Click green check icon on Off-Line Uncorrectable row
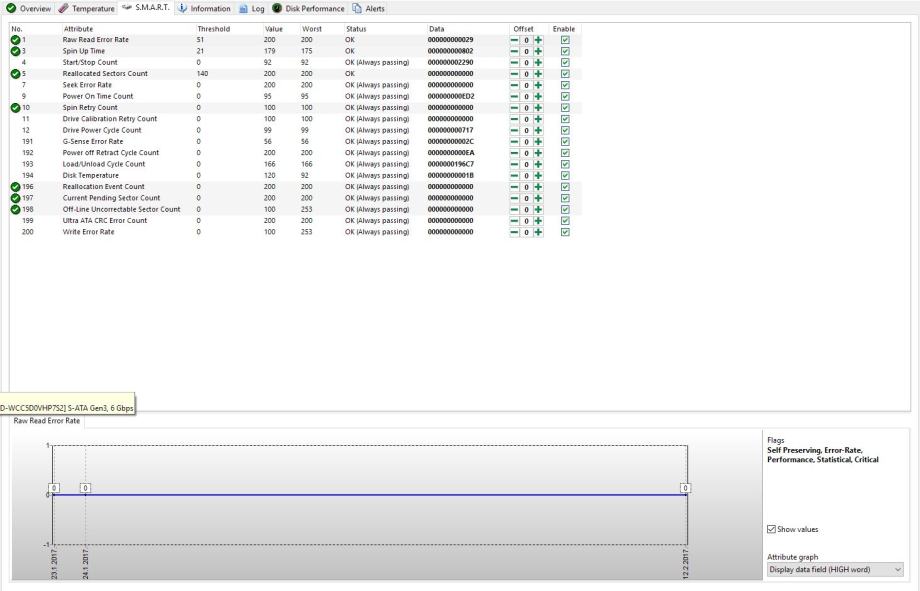Image resolution: width=920 pixels, height=591 pixels. pyautogui.click(x=15, y=210)
